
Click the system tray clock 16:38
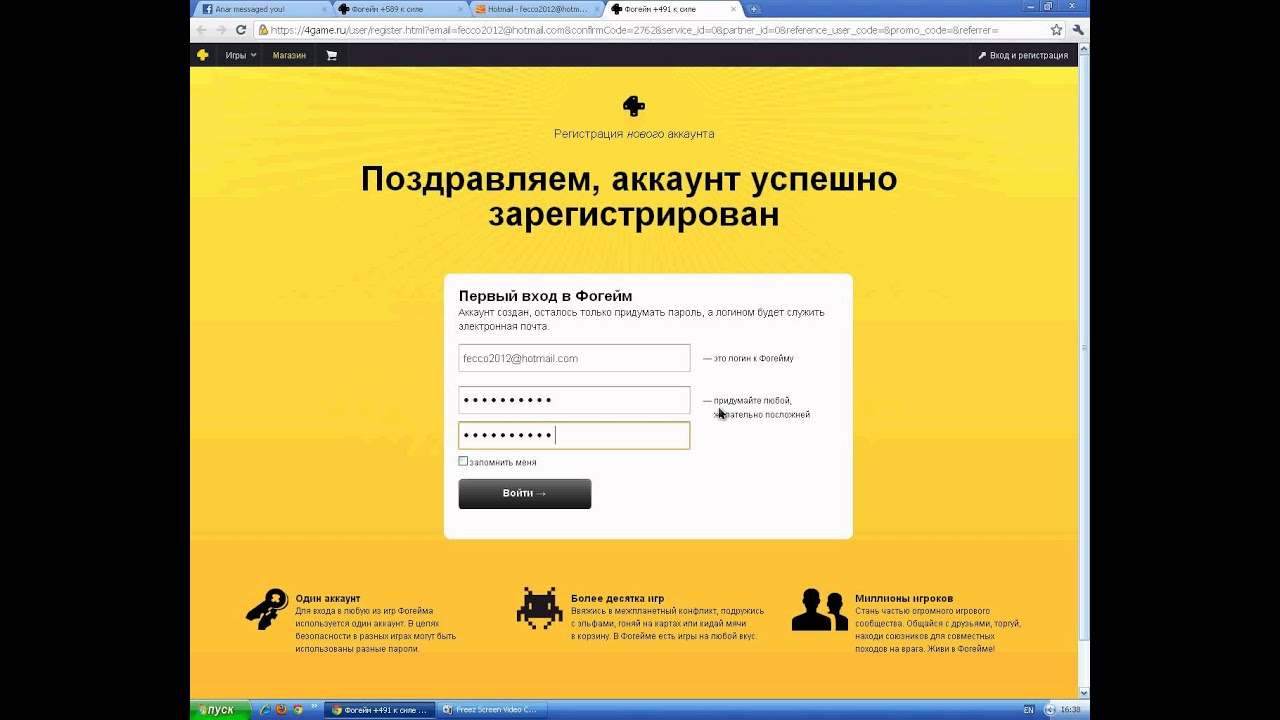(x=1070, y=709)
